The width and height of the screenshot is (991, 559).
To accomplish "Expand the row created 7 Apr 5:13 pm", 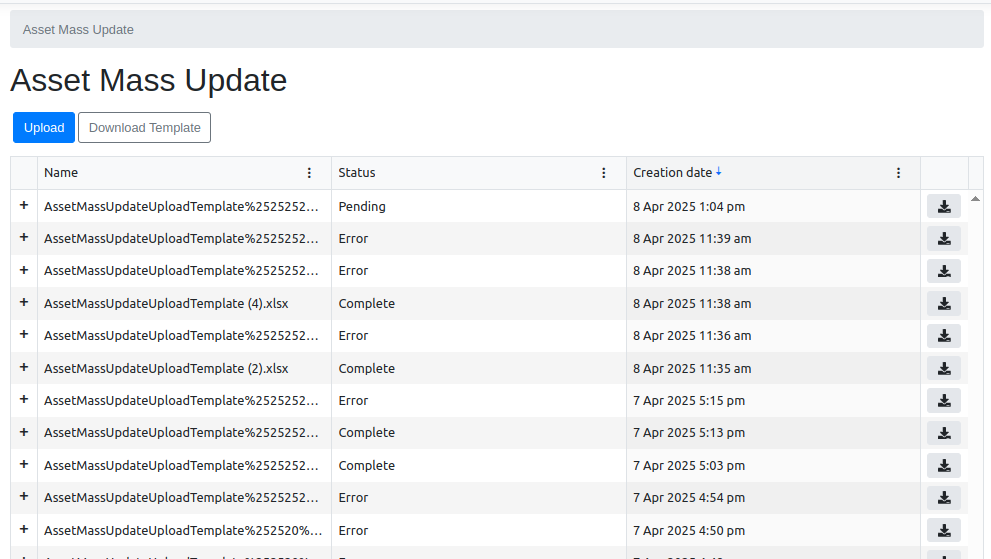I will tap(24, 432).
